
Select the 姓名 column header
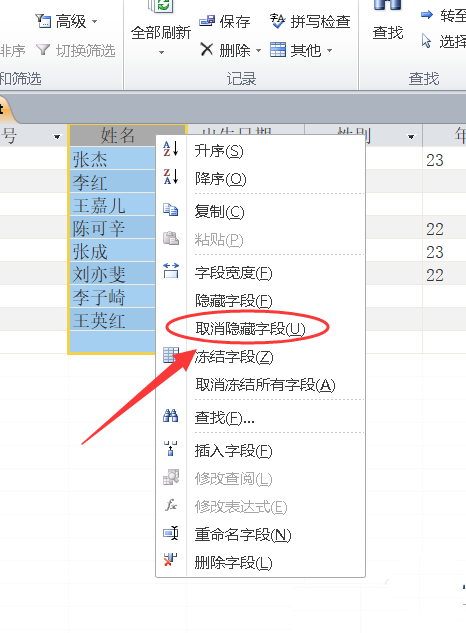click(x=127, y=135)
